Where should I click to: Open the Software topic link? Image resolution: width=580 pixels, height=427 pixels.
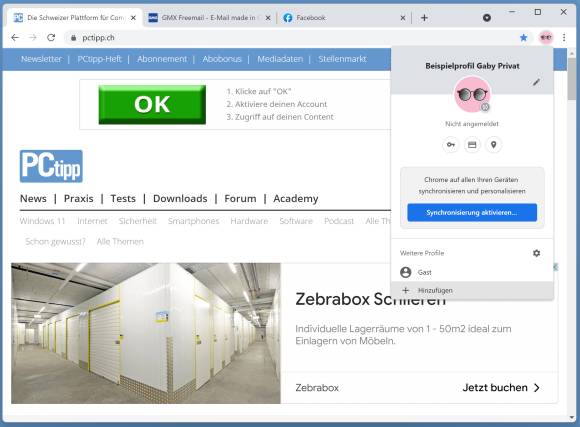(x=296, y=221)
